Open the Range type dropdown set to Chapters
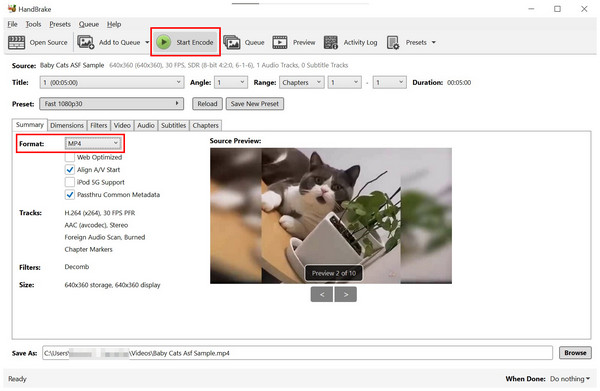The image size is (600, 391). click(x=302, y=82)
